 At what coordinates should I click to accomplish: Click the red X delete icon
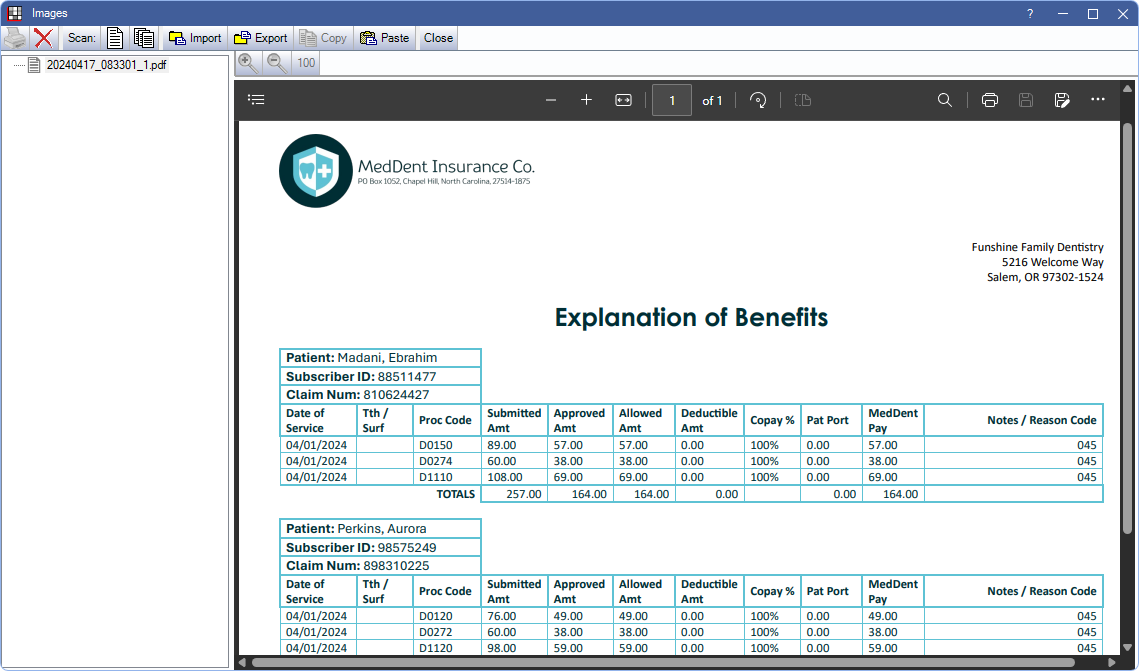[43, 38]
